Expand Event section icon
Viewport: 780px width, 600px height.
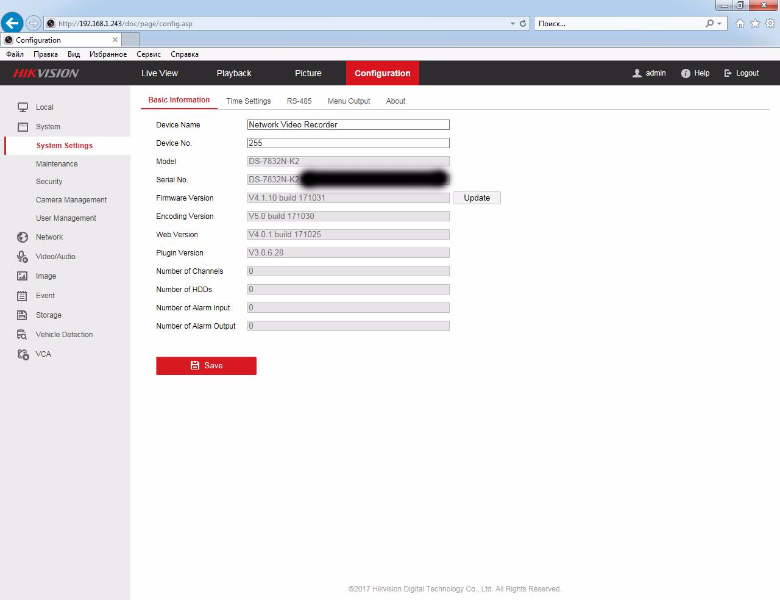[22, 296]
